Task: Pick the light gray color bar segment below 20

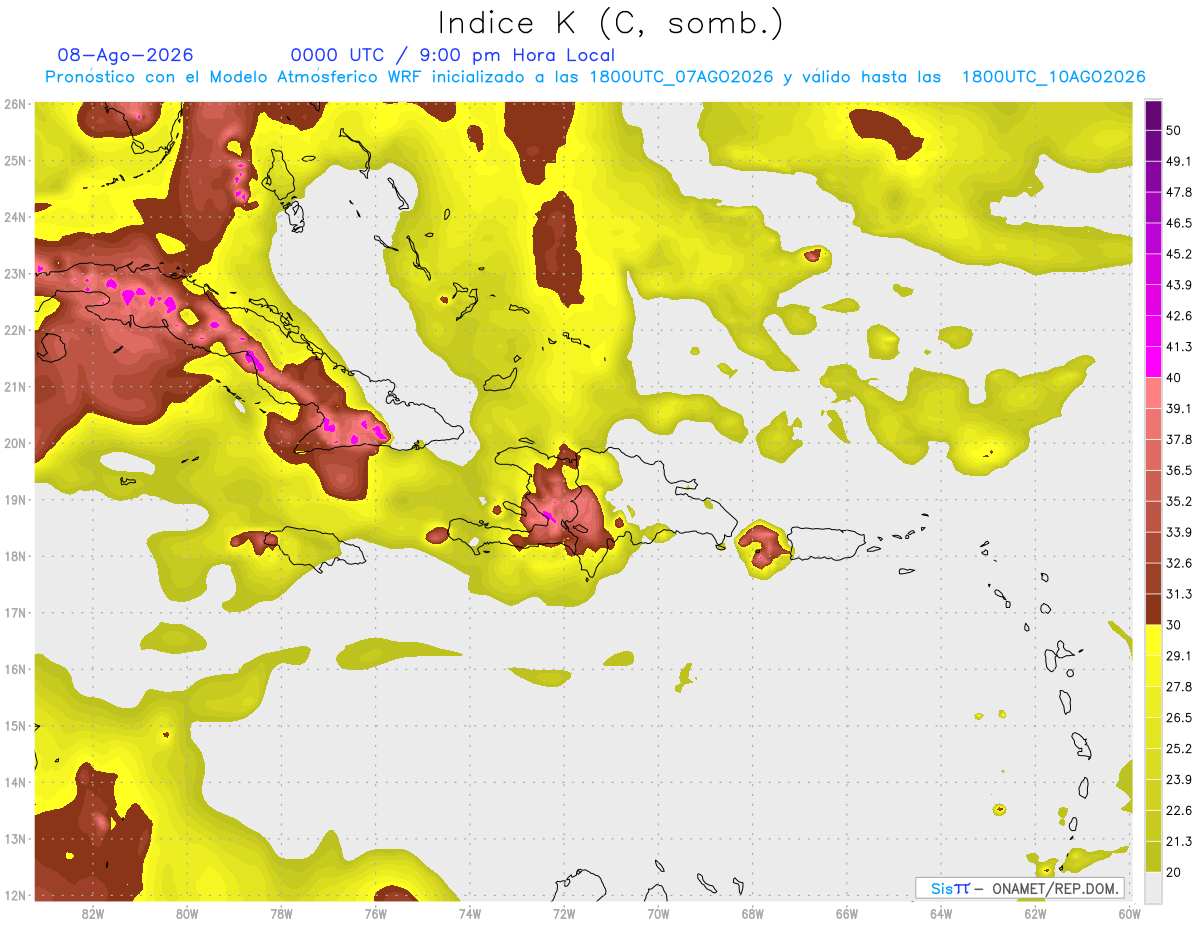Action: point(1153,886)
